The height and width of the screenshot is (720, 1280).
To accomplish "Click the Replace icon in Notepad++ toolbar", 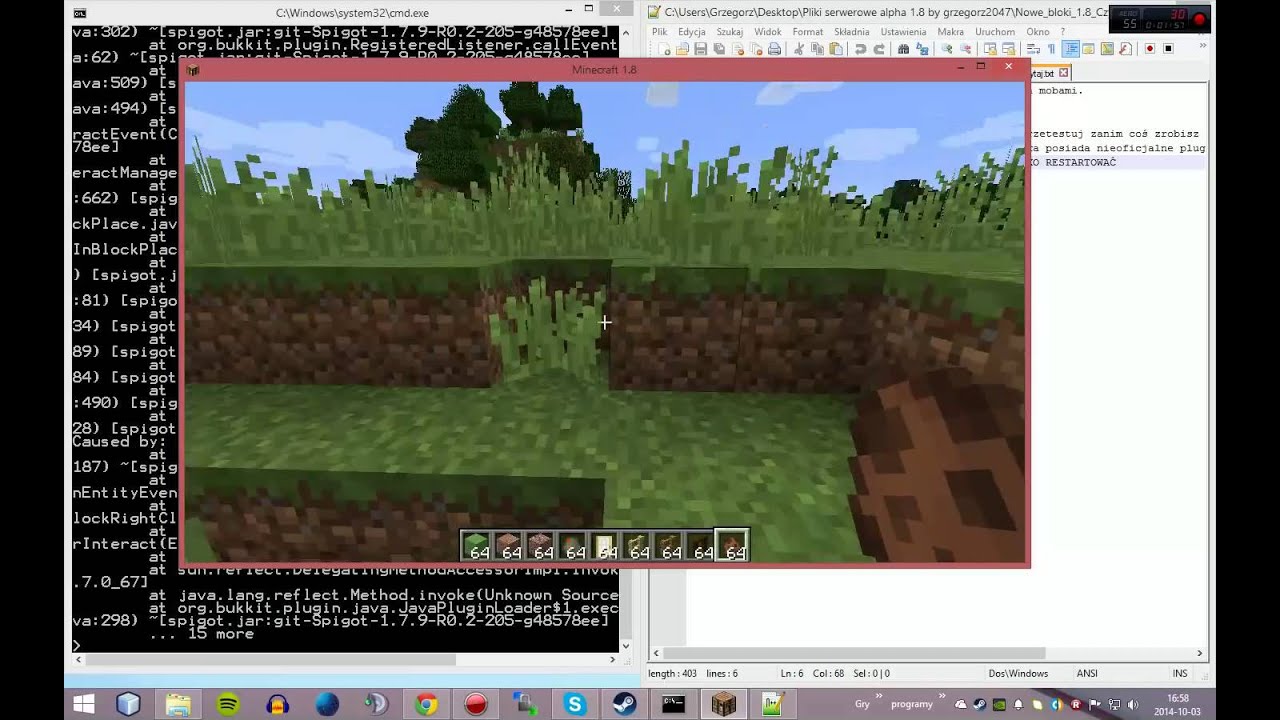I will coord(922,49).
